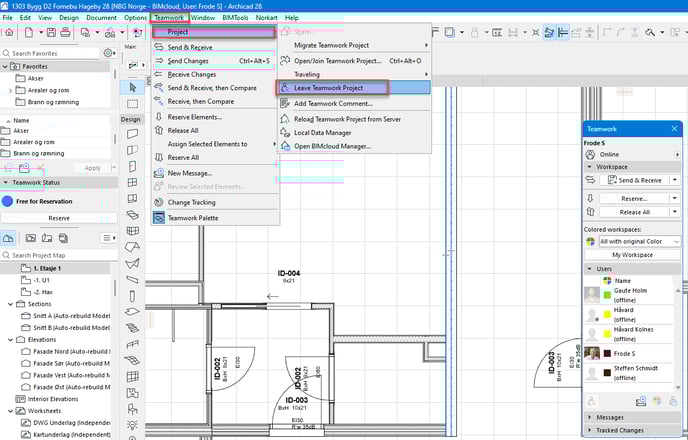
Task: Click the New document icon
Action: pyautogui.click(x=29, y=32)
